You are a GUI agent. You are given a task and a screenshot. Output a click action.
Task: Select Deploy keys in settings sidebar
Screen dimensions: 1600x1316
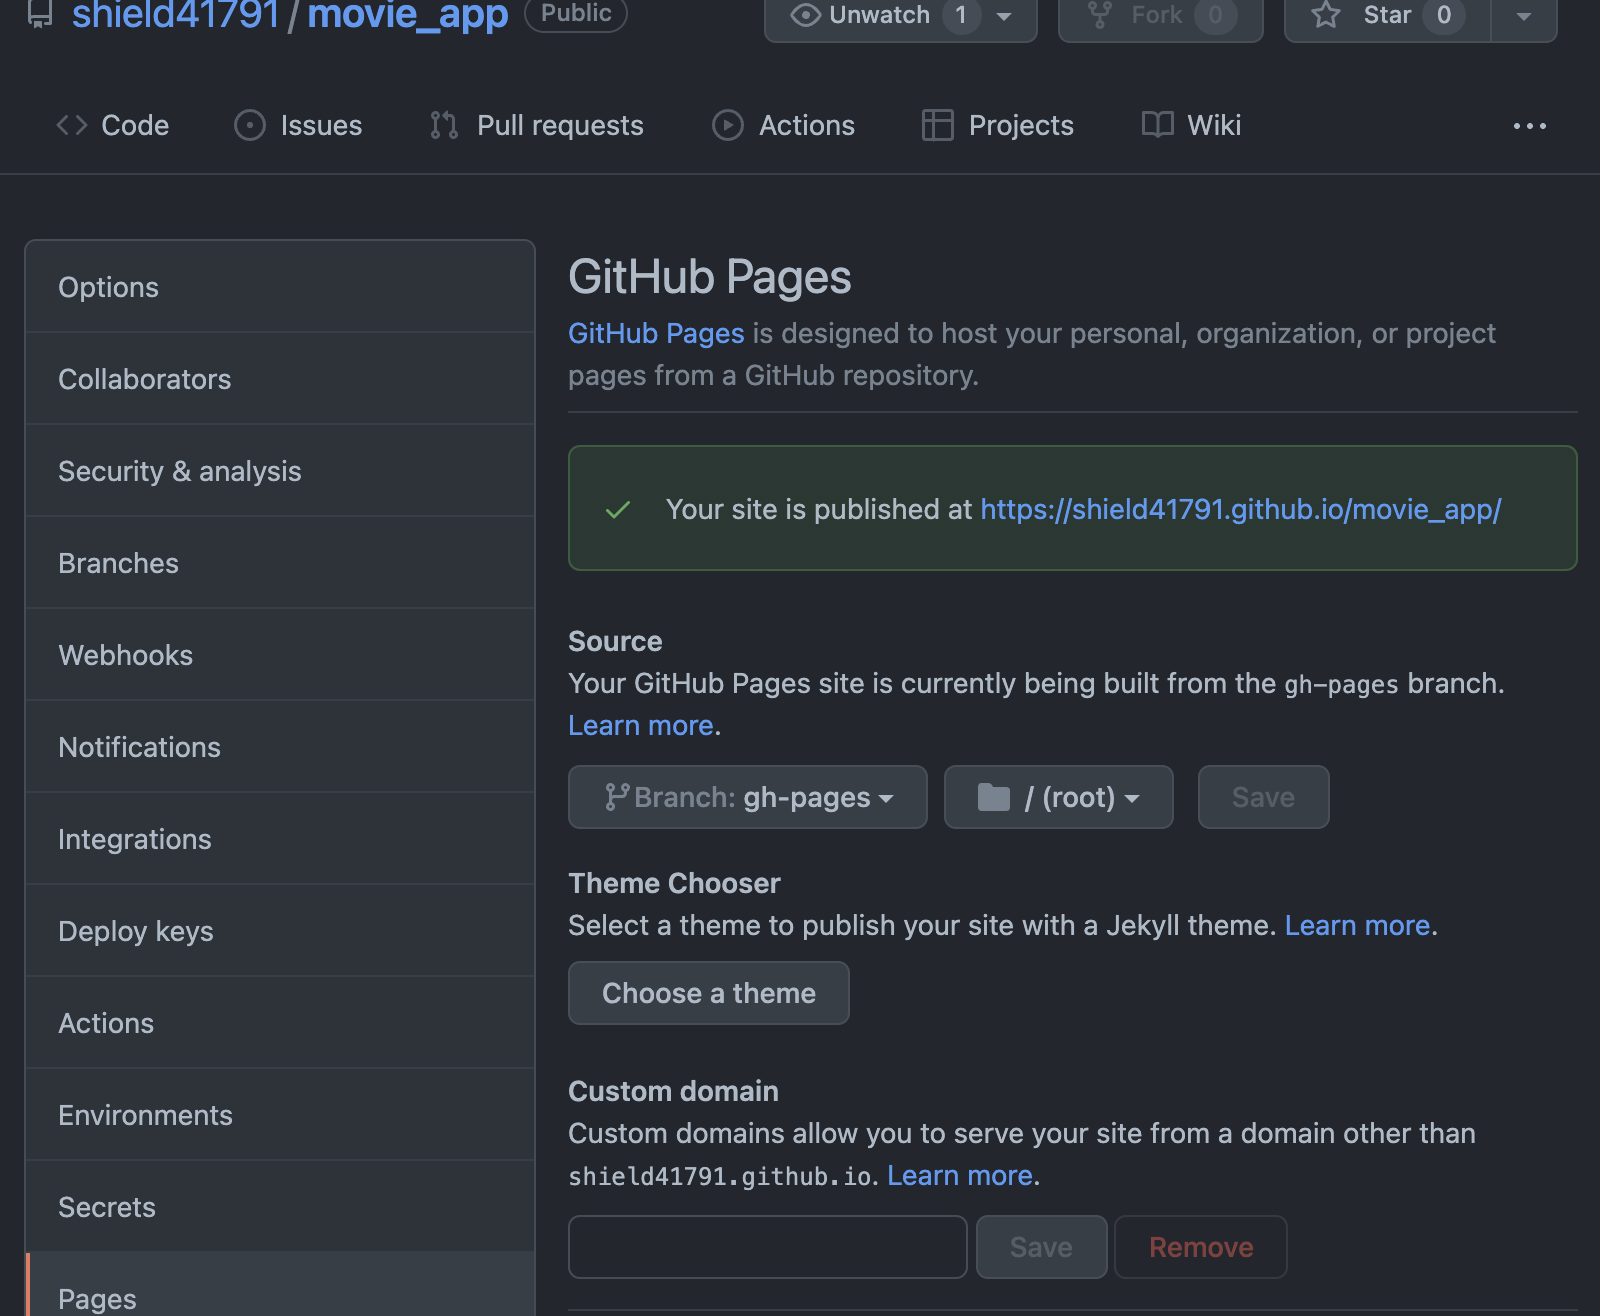pyautogui.click(x=280, y=931)
